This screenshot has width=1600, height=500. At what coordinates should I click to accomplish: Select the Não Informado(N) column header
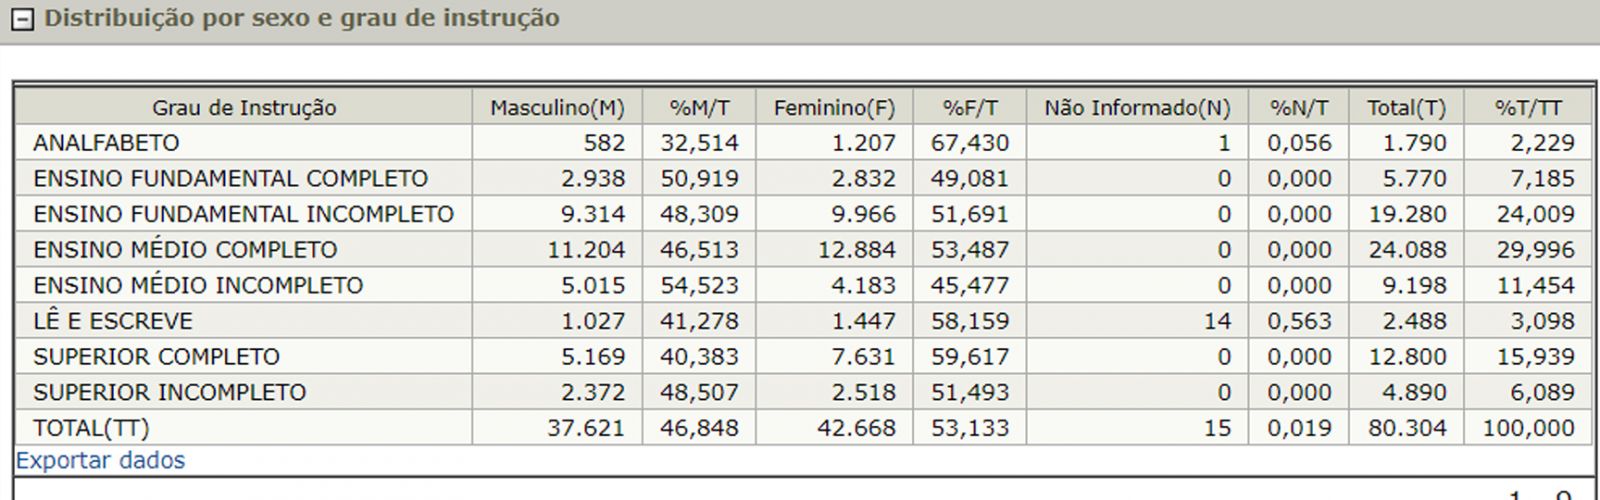point(1137,108)
